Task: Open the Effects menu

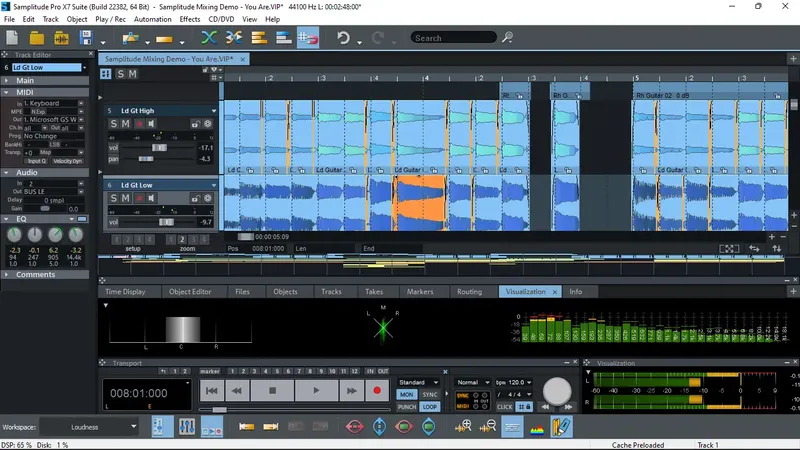Action: coord(190,19)
